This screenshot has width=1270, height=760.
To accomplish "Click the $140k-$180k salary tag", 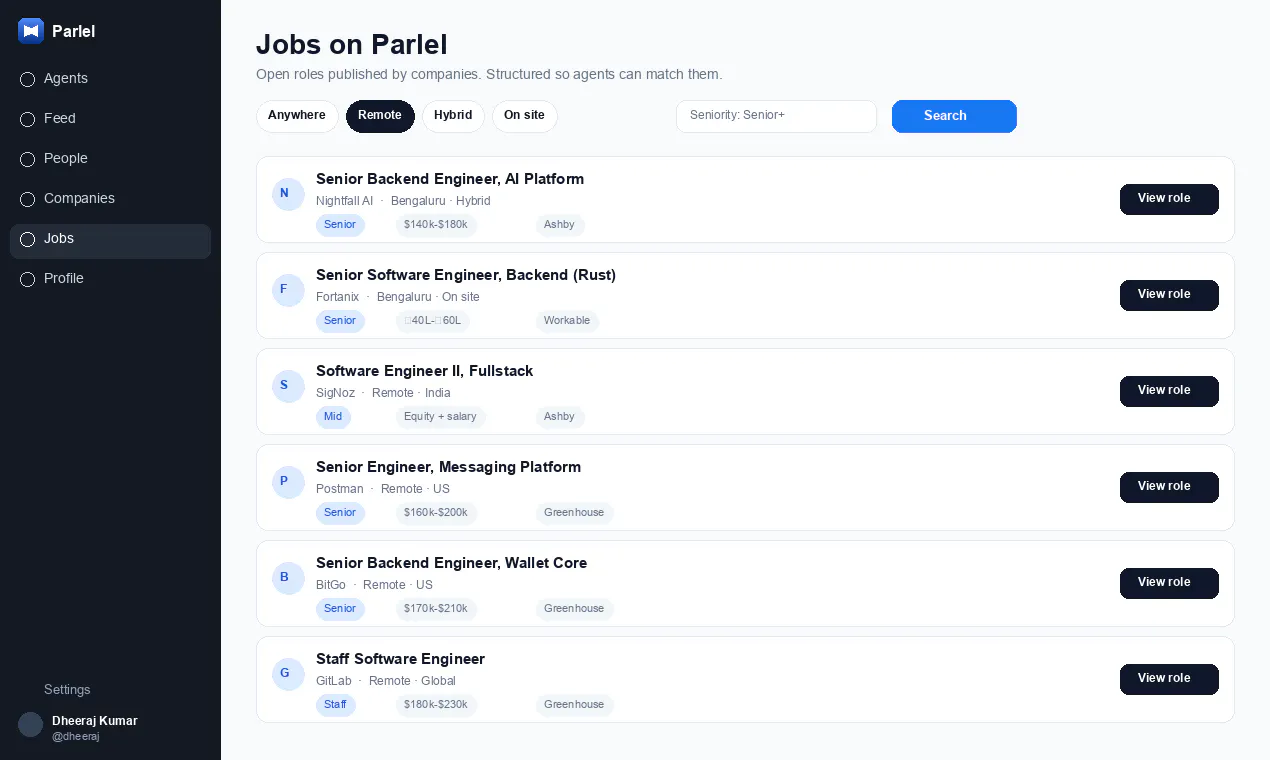I will pyautogui.click(x=436, y=225).
